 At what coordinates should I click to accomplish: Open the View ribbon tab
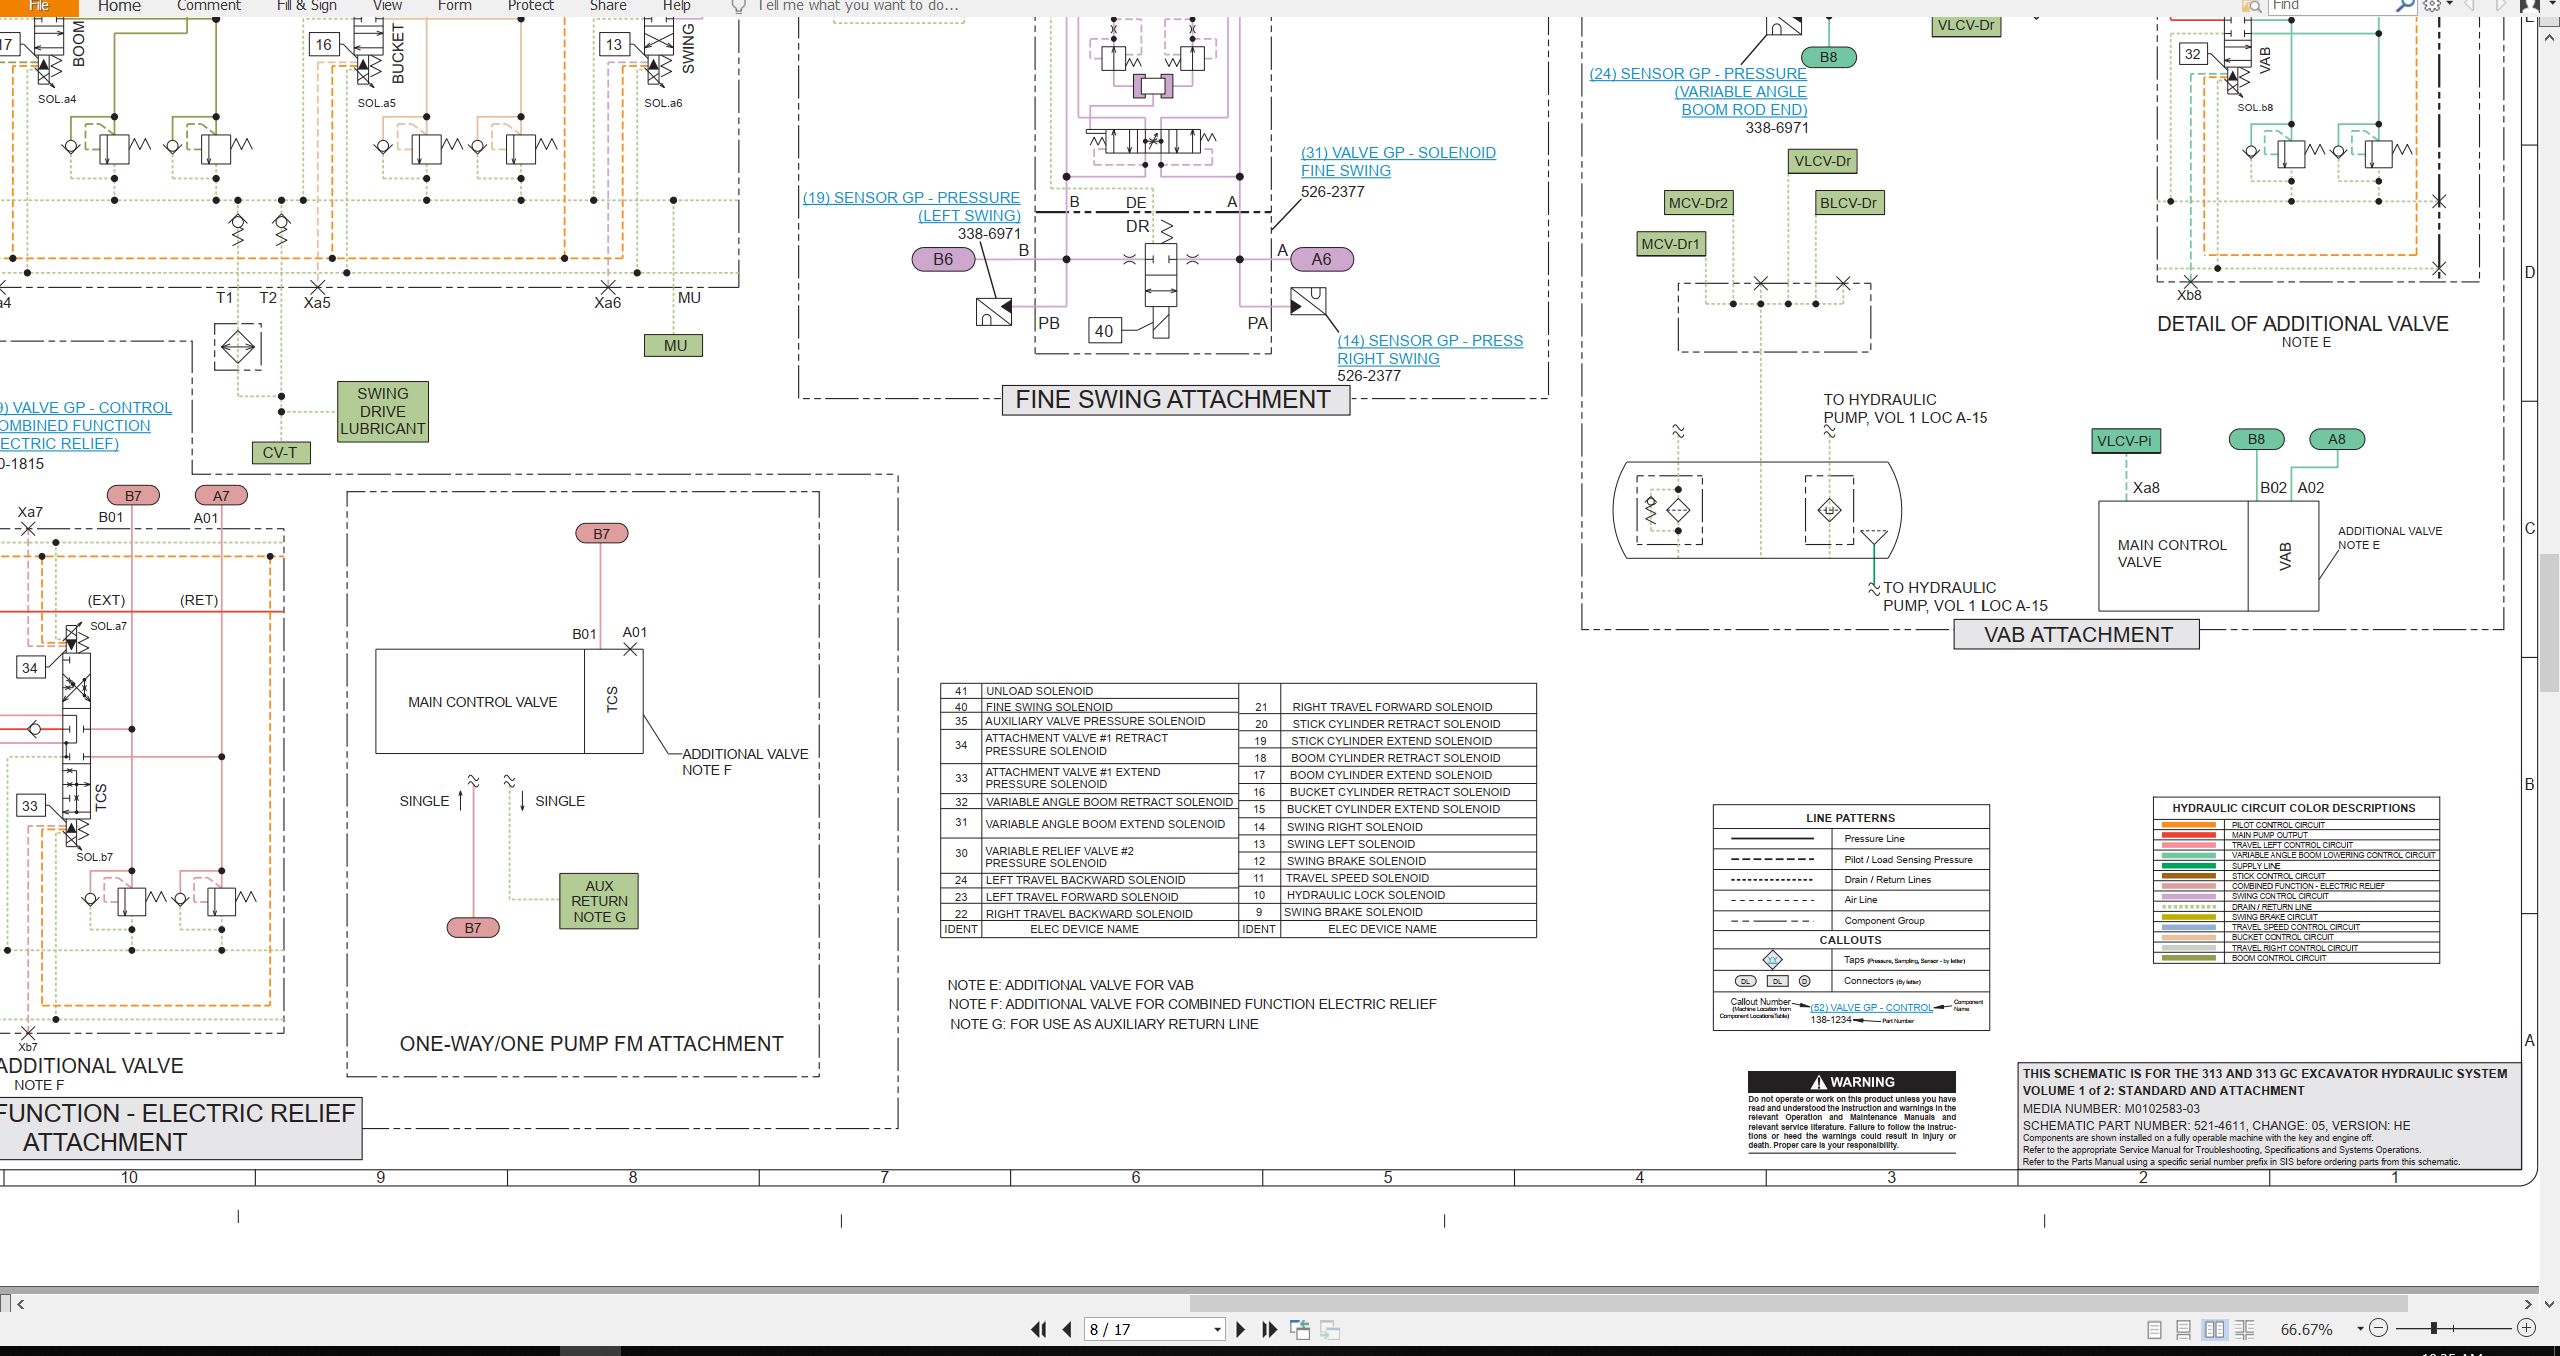click(388, 6)
